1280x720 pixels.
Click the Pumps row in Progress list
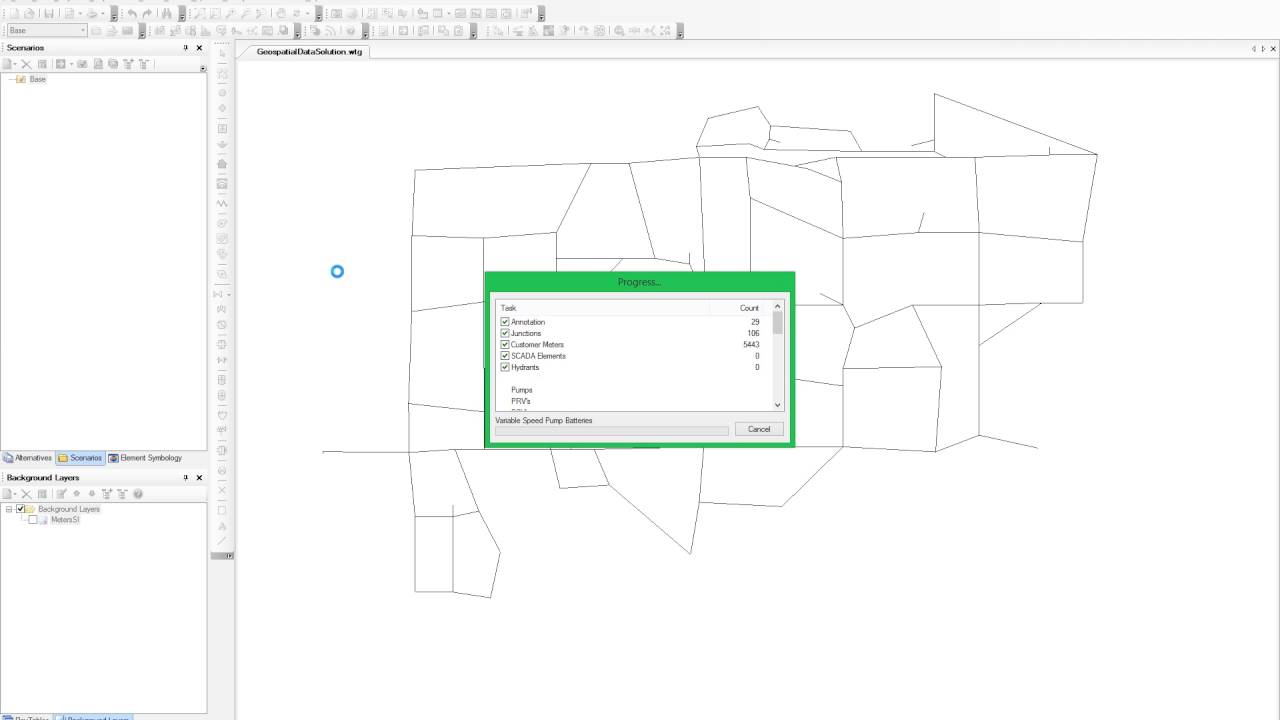point(522,390)
